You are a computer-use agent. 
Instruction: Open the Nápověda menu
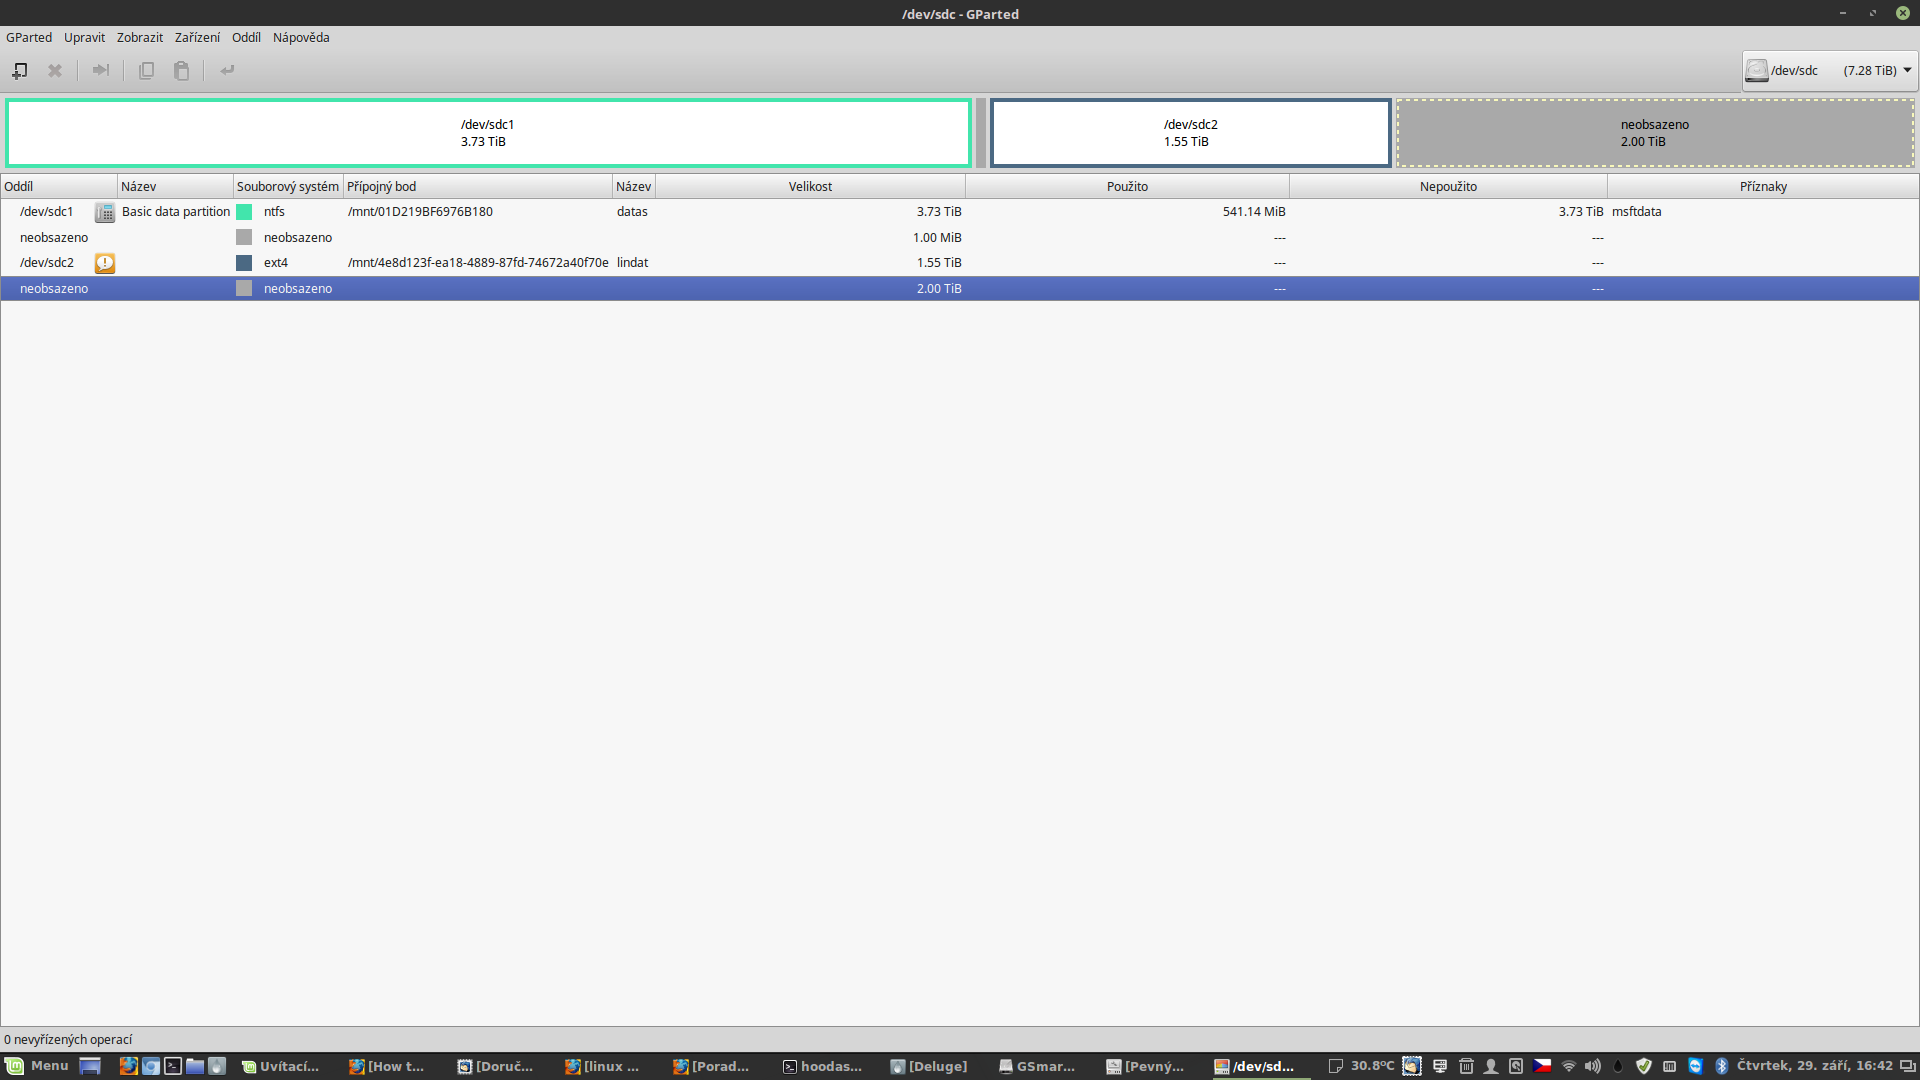[301, 37]
